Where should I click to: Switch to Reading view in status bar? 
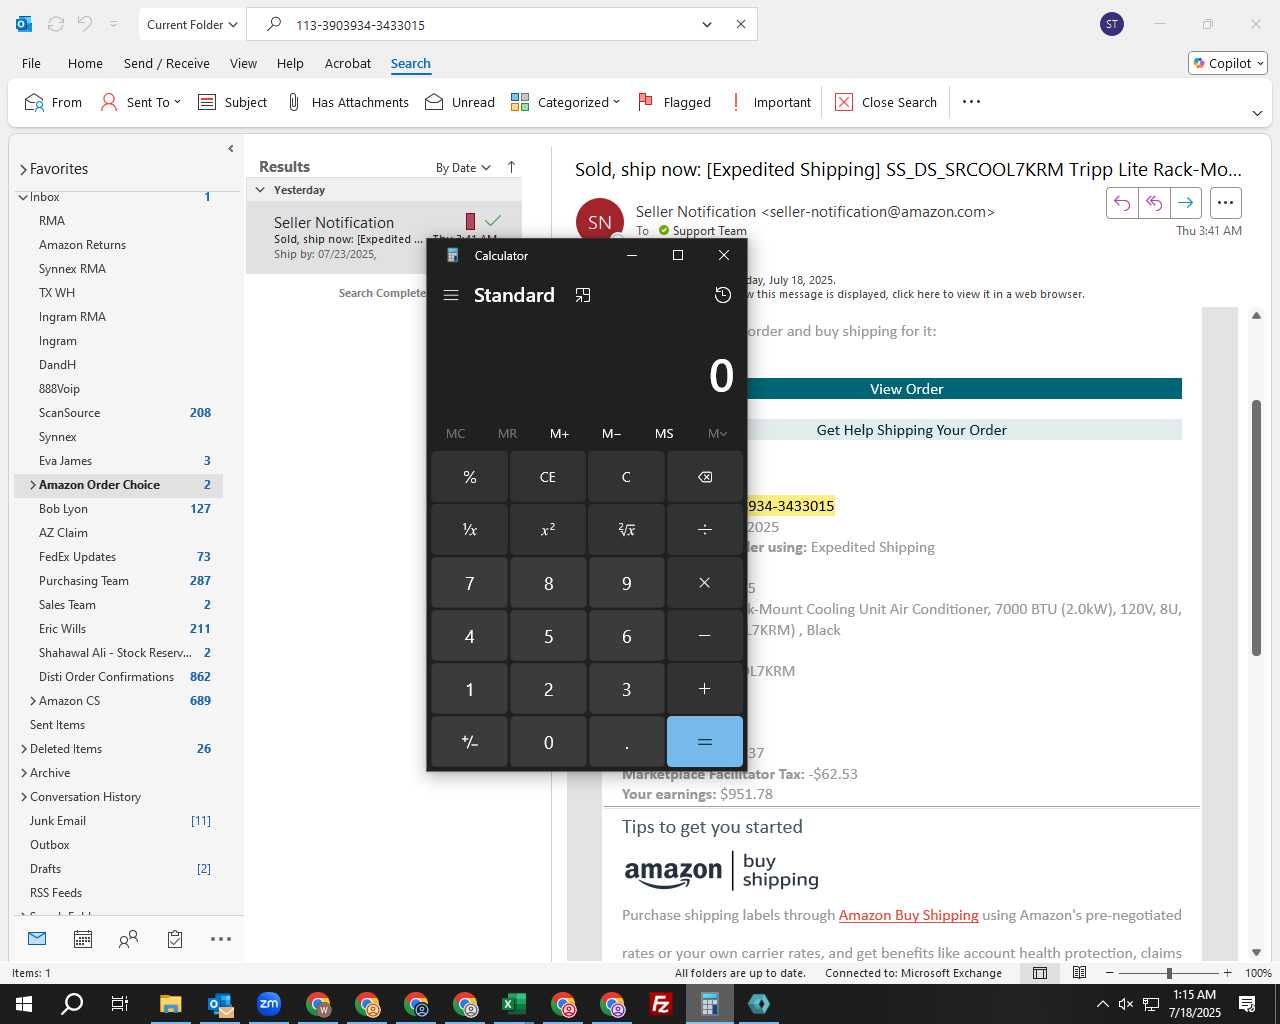pyautogui.click(x=1080, y=973)
